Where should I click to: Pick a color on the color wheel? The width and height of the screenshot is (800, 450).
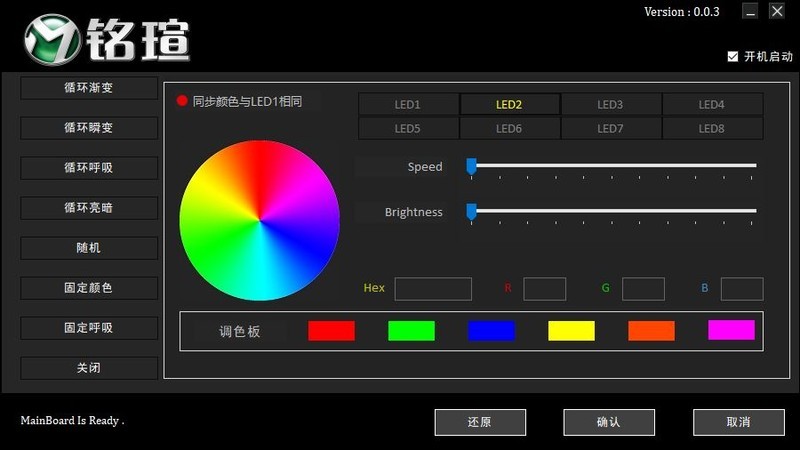tap(259, 220)
